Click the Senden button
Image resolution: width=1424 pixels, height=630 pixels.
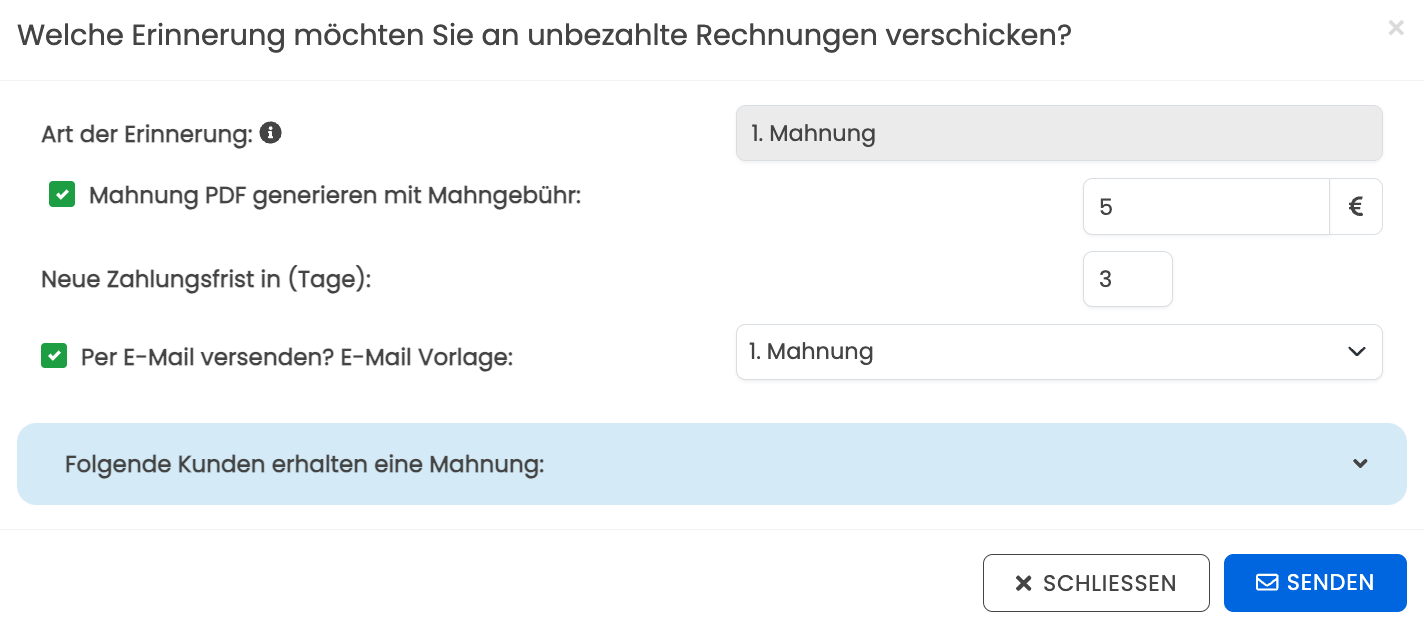coord(1315,583)
